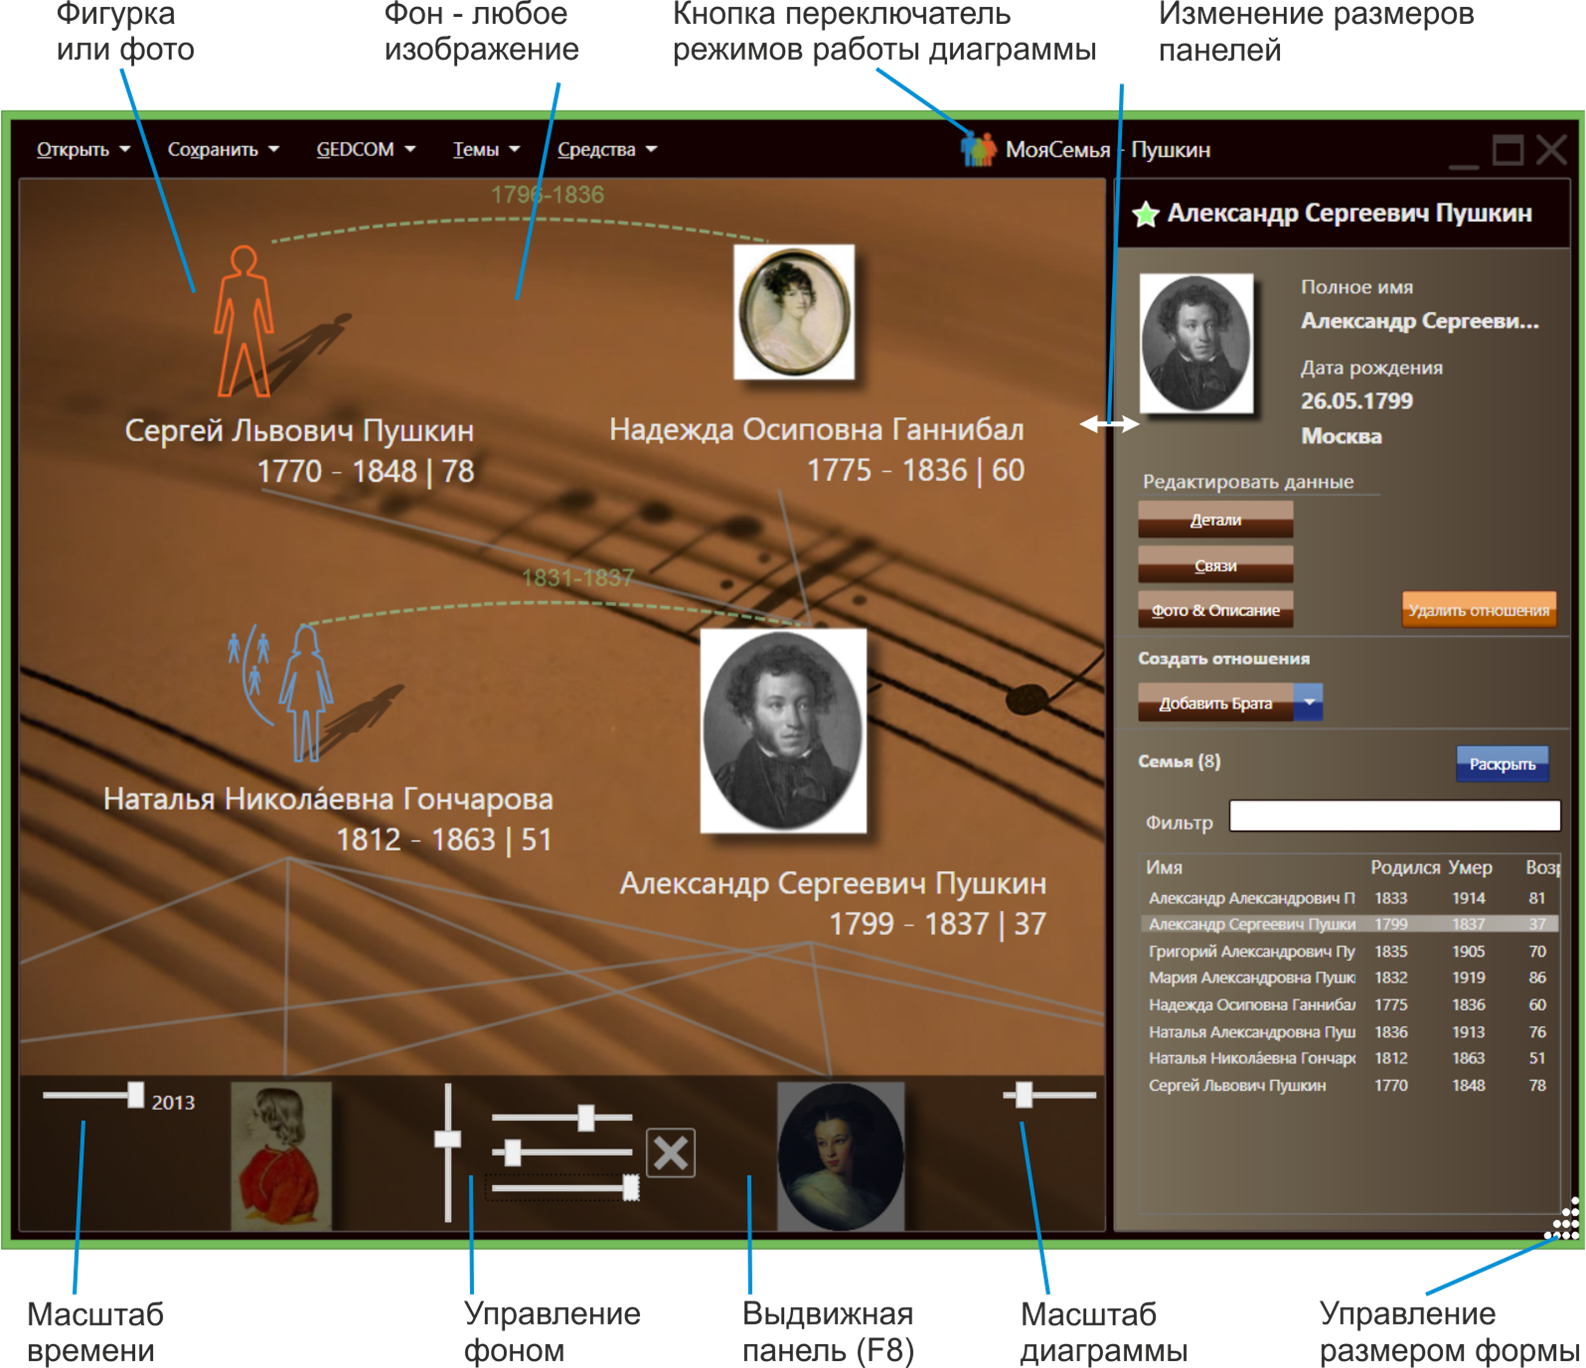Click the time scale slider handle near 2013
Image resolution: width=1586 pixels, height=1368 pixels.
click(x=135, y=1095)
